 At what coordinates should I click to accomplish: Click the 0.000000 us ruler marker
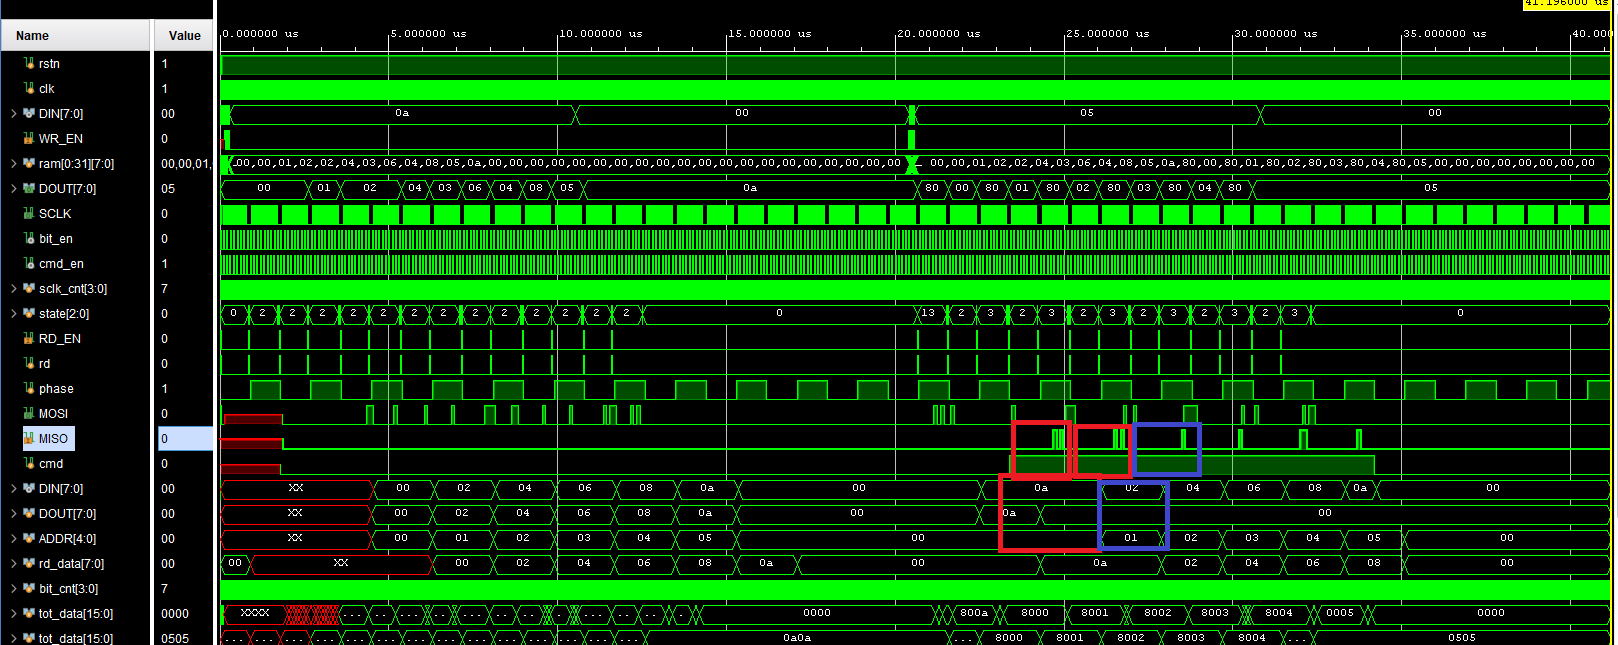tap(260, 33)
